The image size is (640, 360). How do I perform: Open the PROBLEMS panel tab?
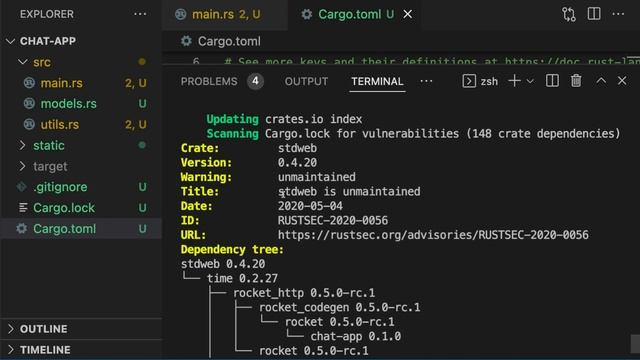(x=209, y=81)
